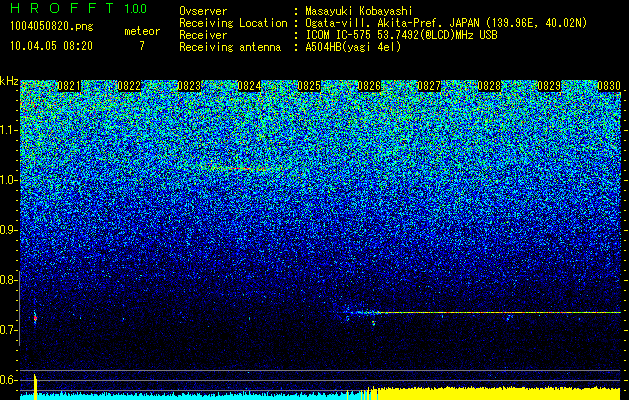Click the 0824 time marker
Image resolution: width=629 pixels, height=400 pixels.
pyautogui.click(x=249, y=86)
